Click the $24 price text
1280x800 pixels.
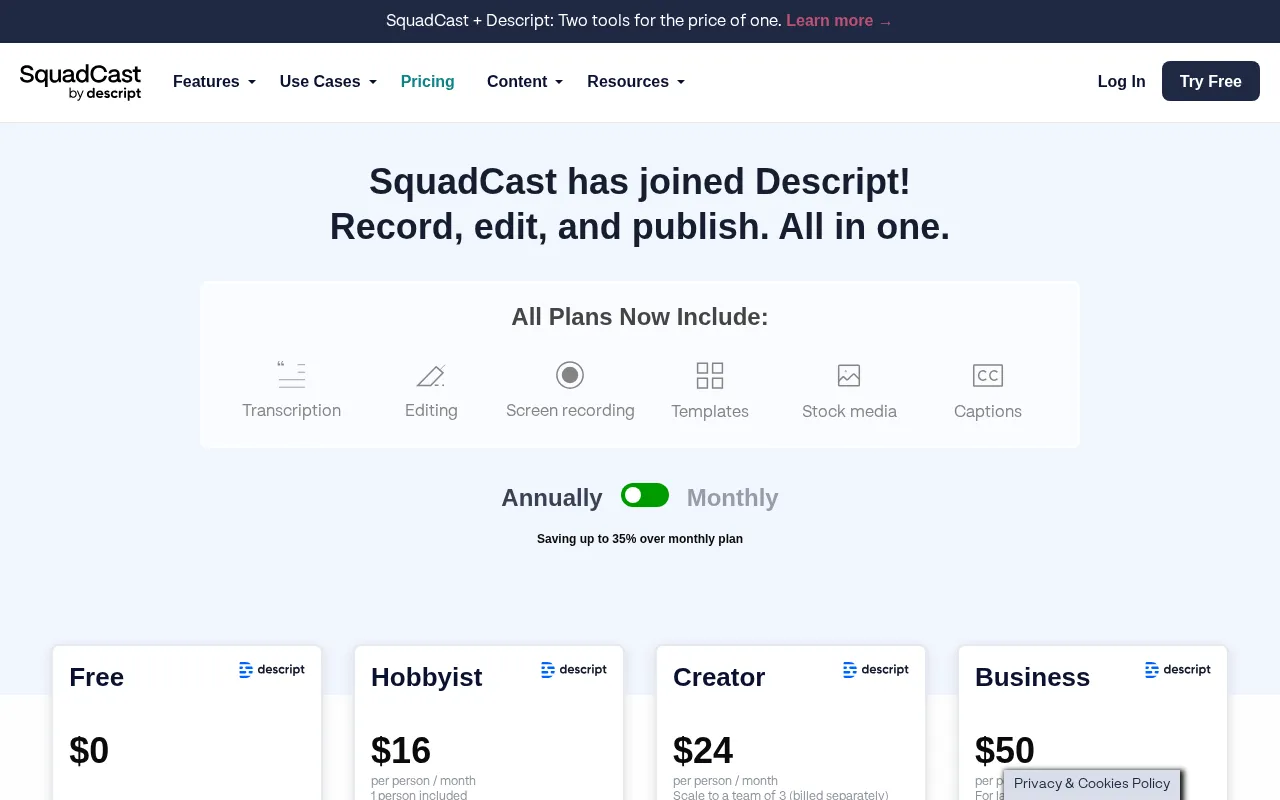coord(703,751)
